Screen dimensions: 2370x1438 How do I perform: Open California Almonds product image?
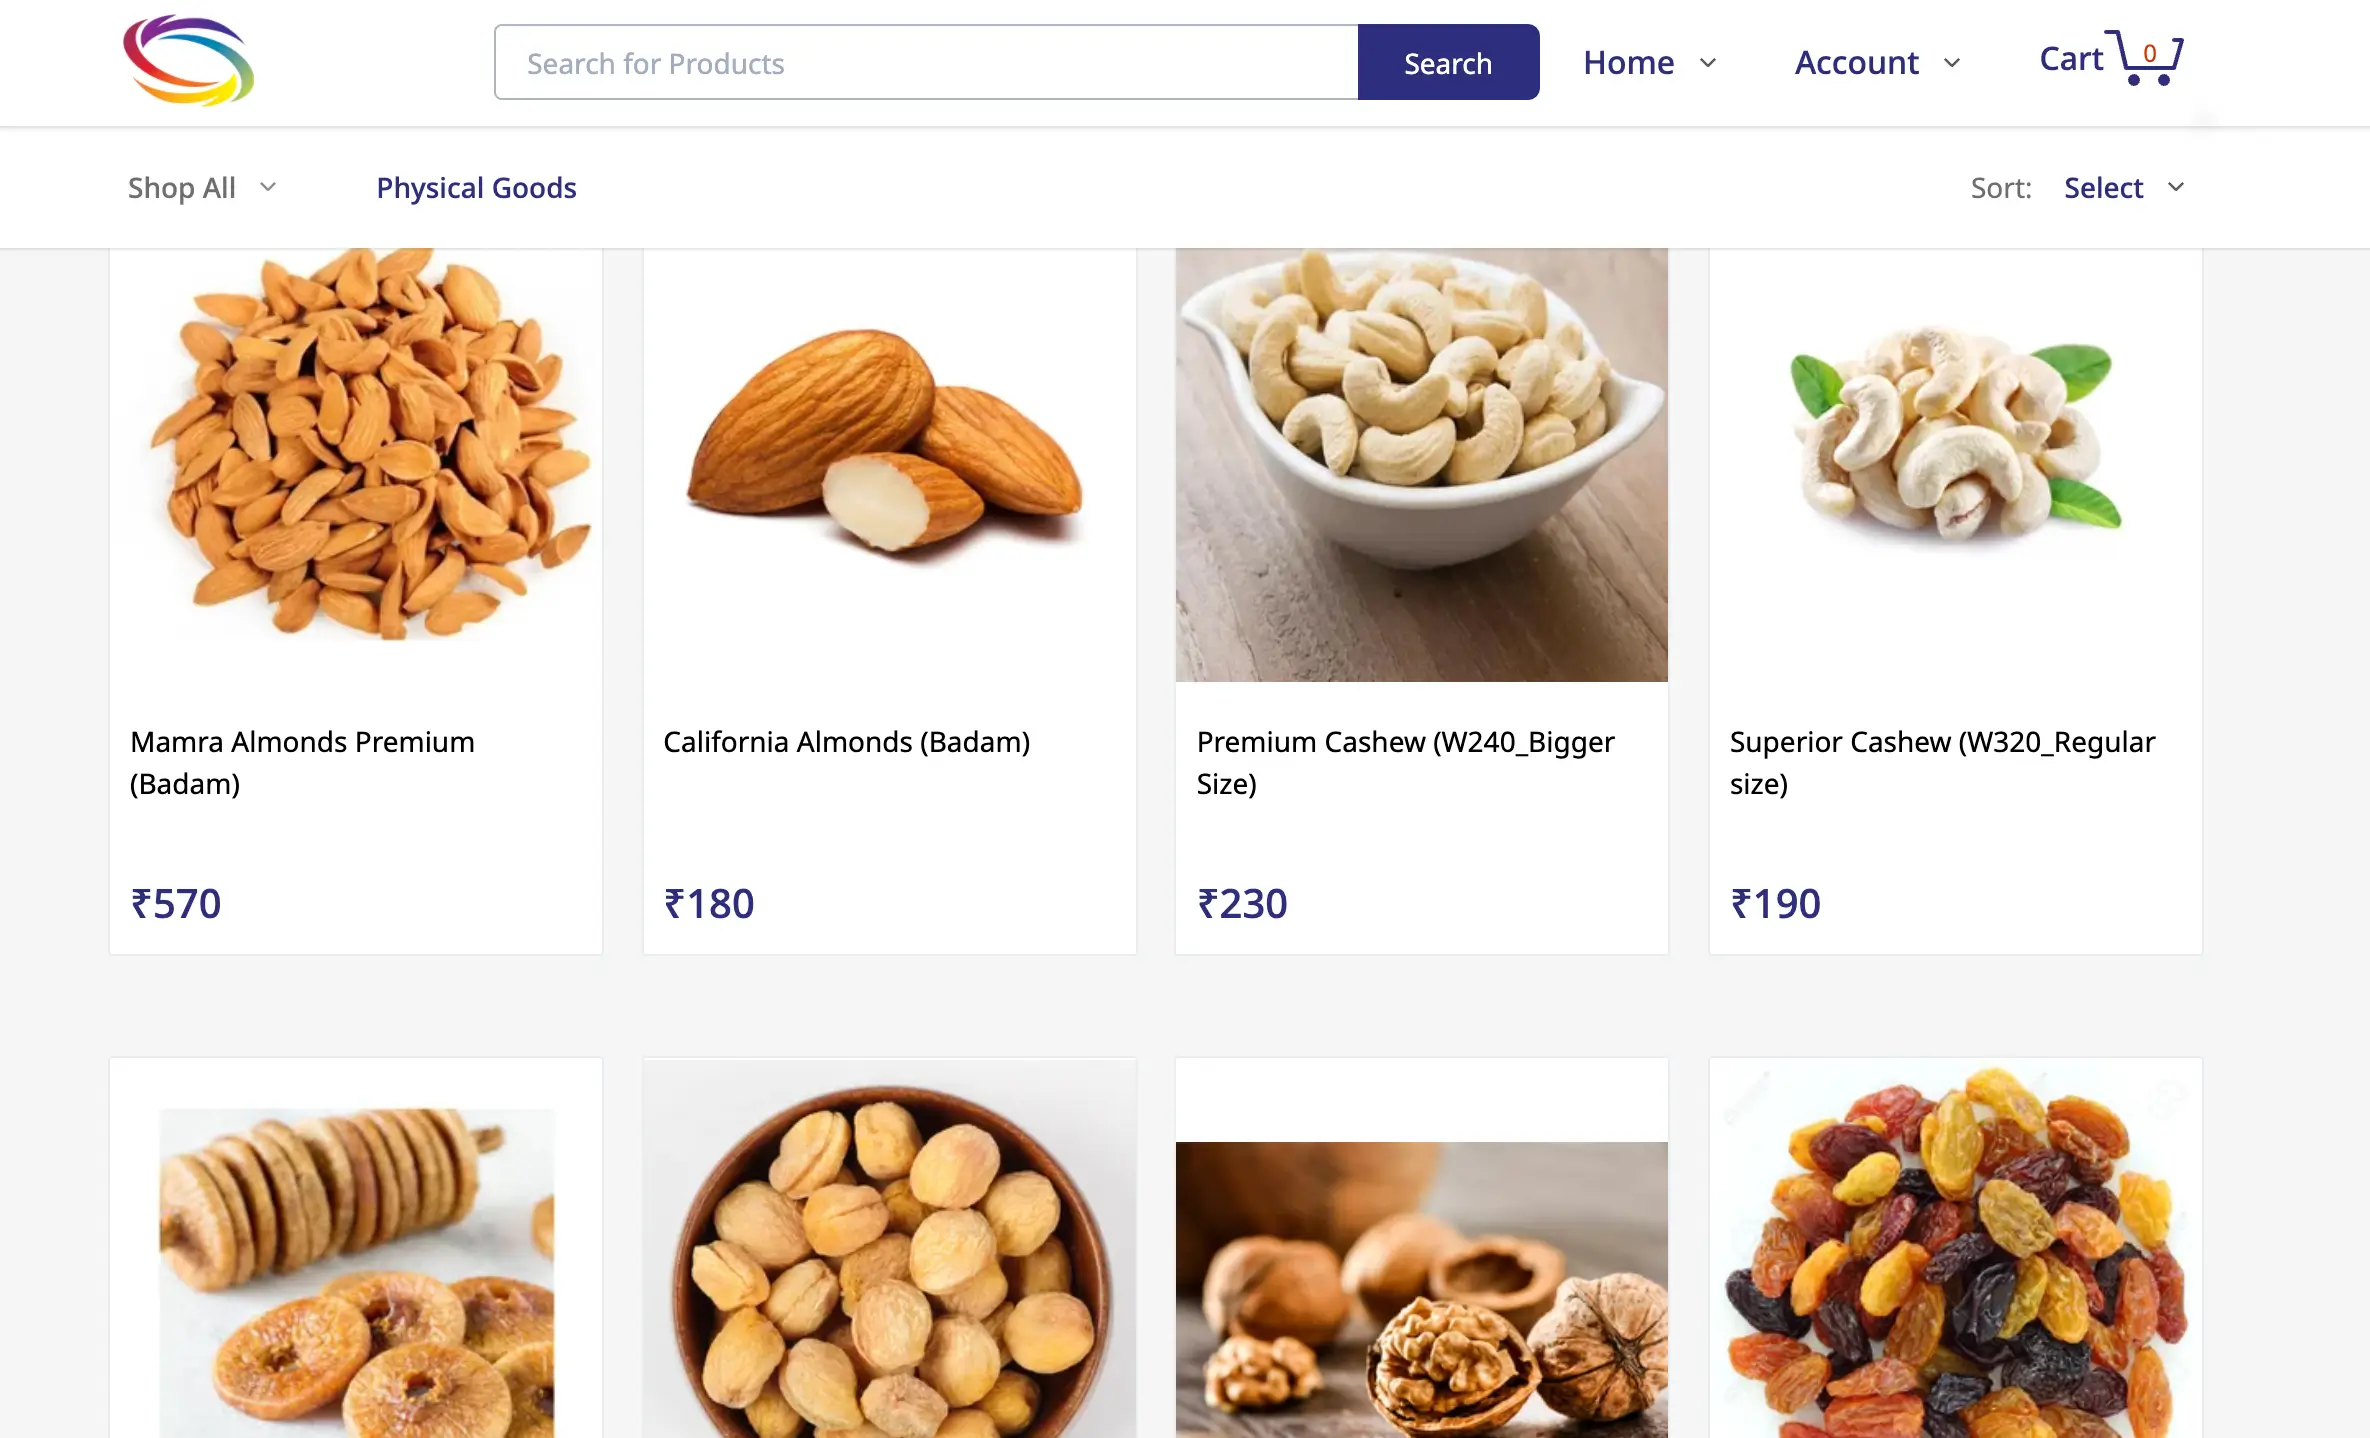point(889,450)
